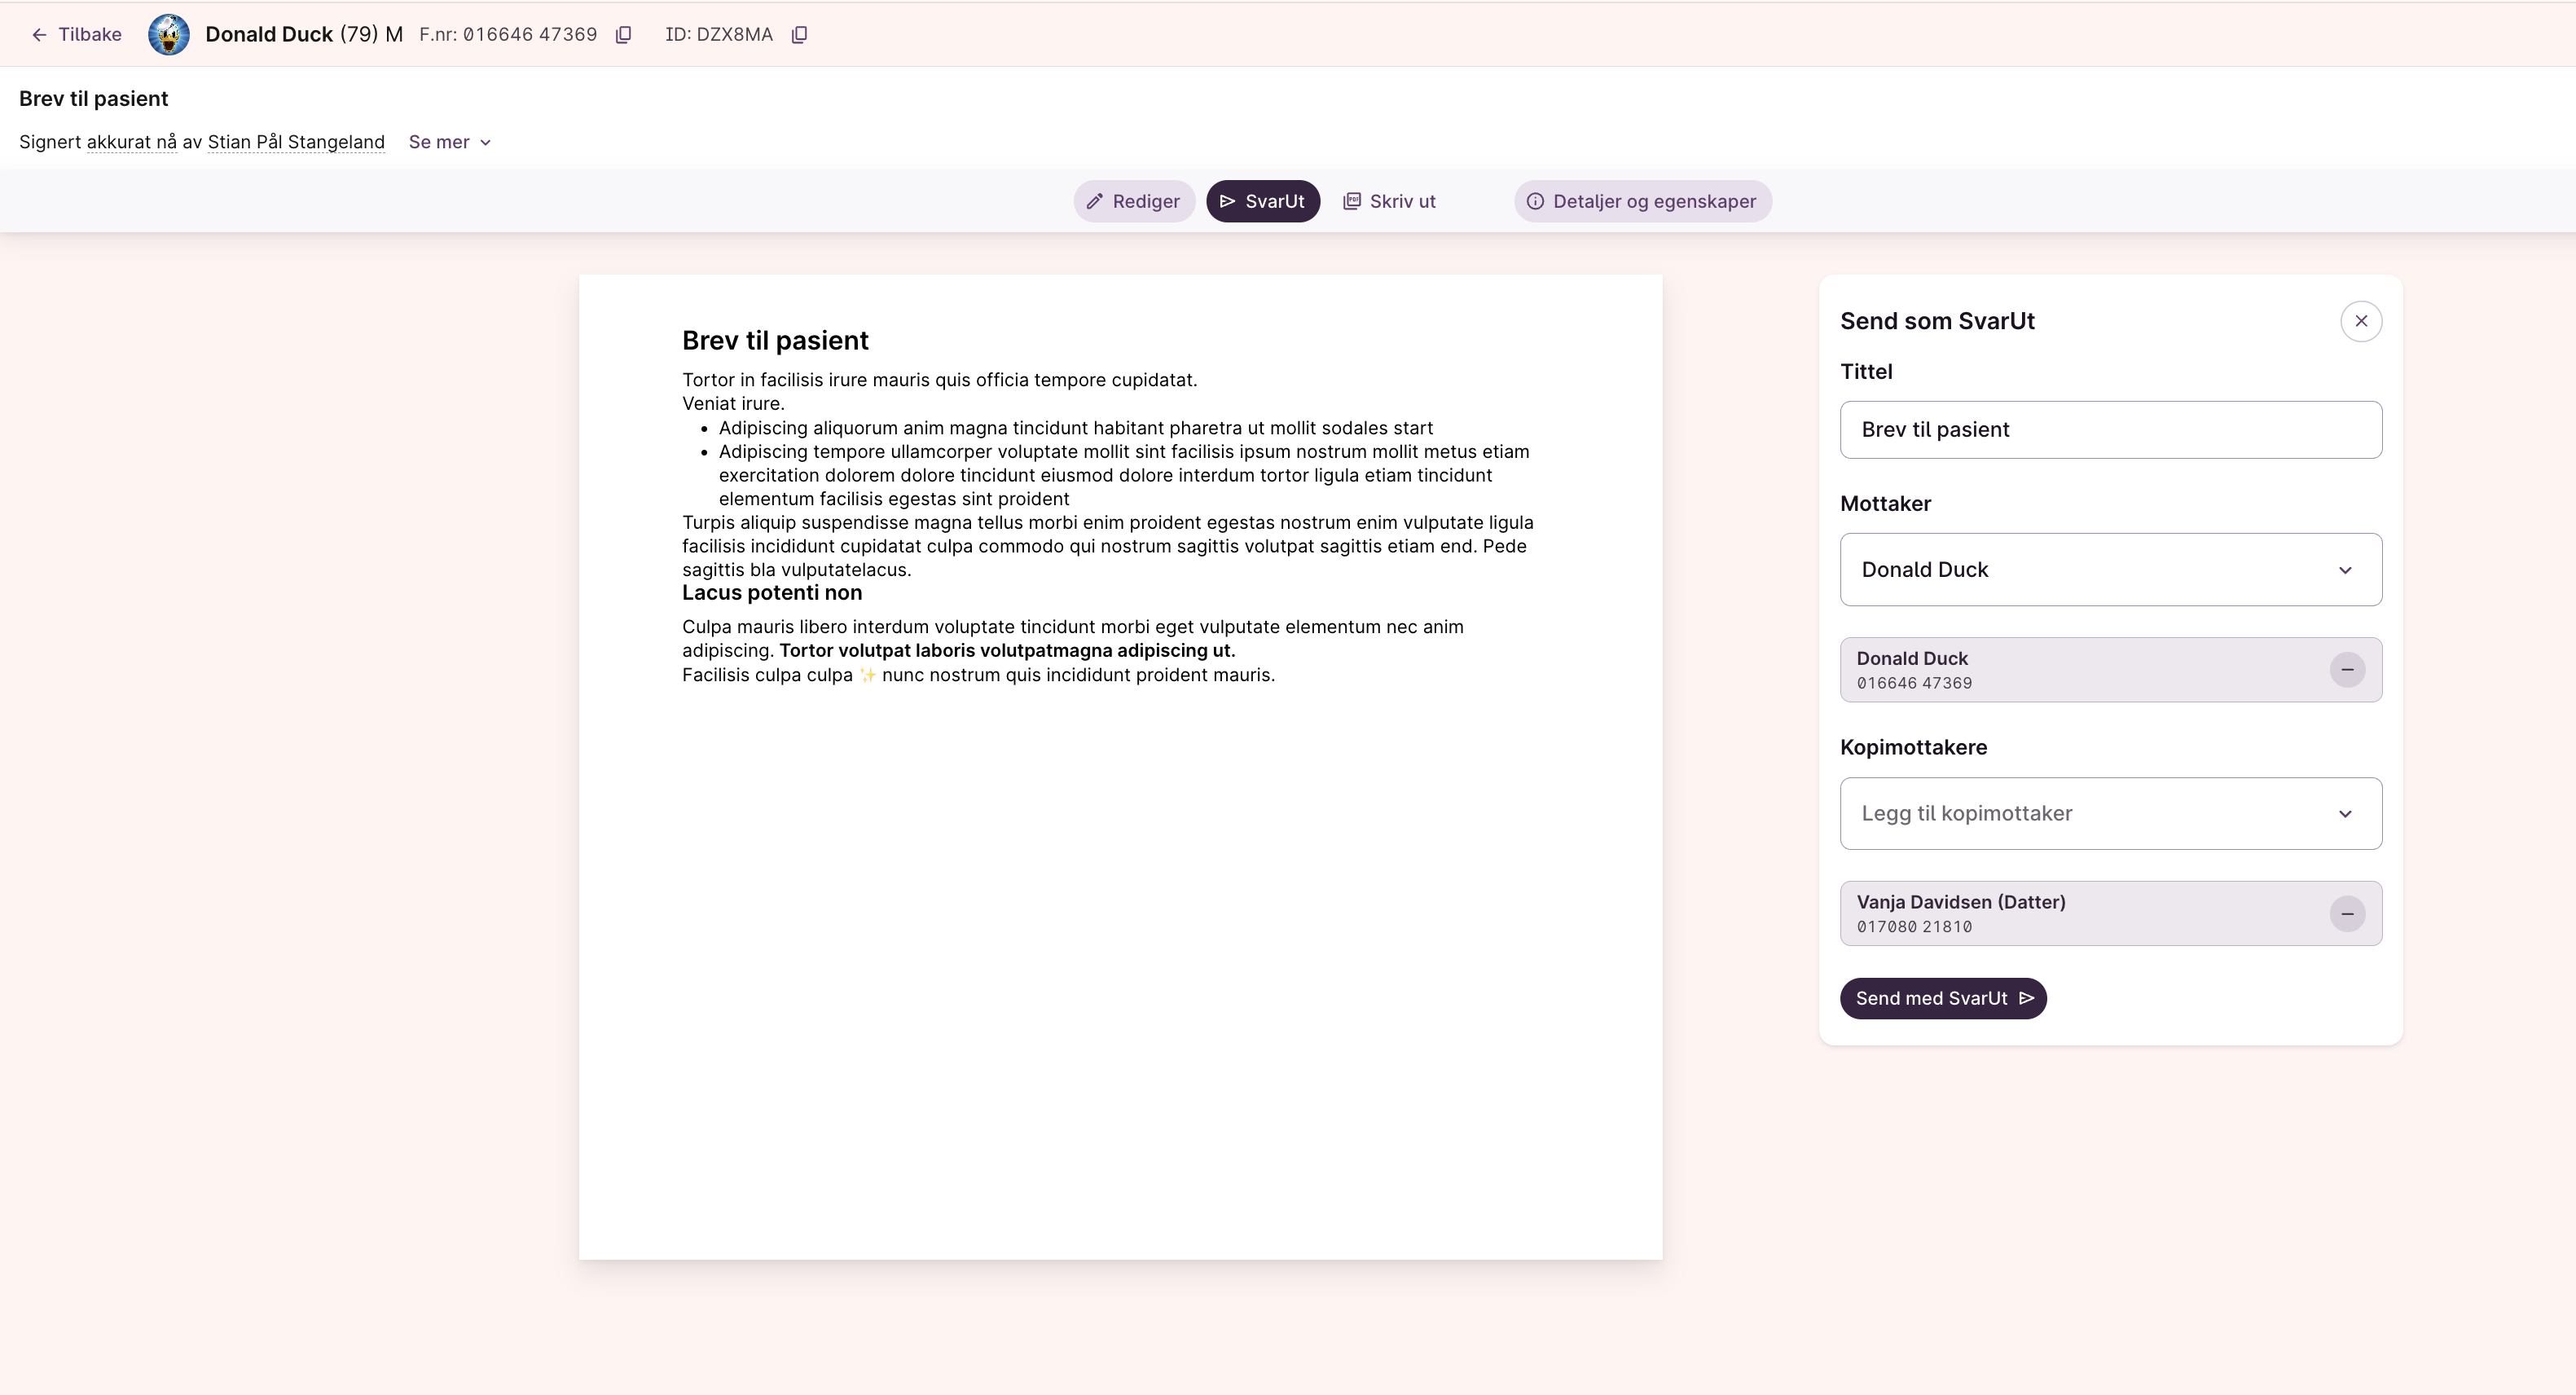The height and width of the screenshot is (1395, 2576).
Task: Click the 'akkurat nå' timestamp
Action: point(131,142)
